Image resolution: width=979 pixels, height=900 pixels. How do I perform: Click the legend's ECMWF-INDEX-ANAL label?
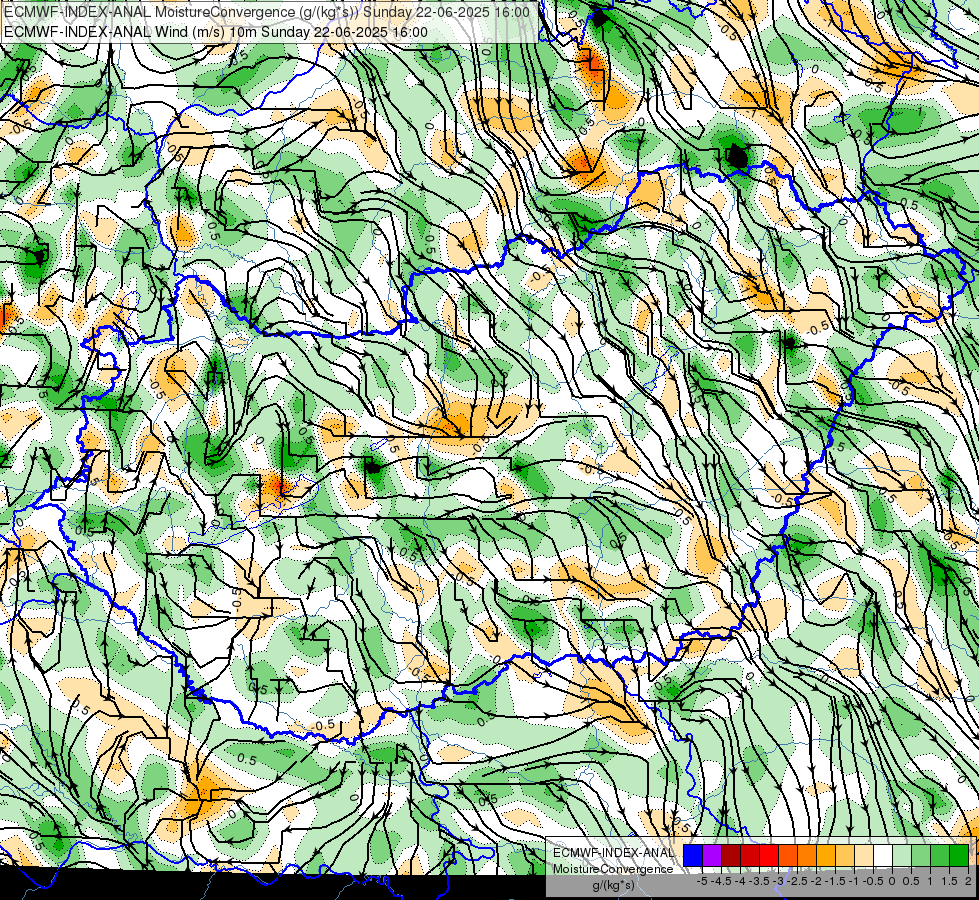(614, 853)
